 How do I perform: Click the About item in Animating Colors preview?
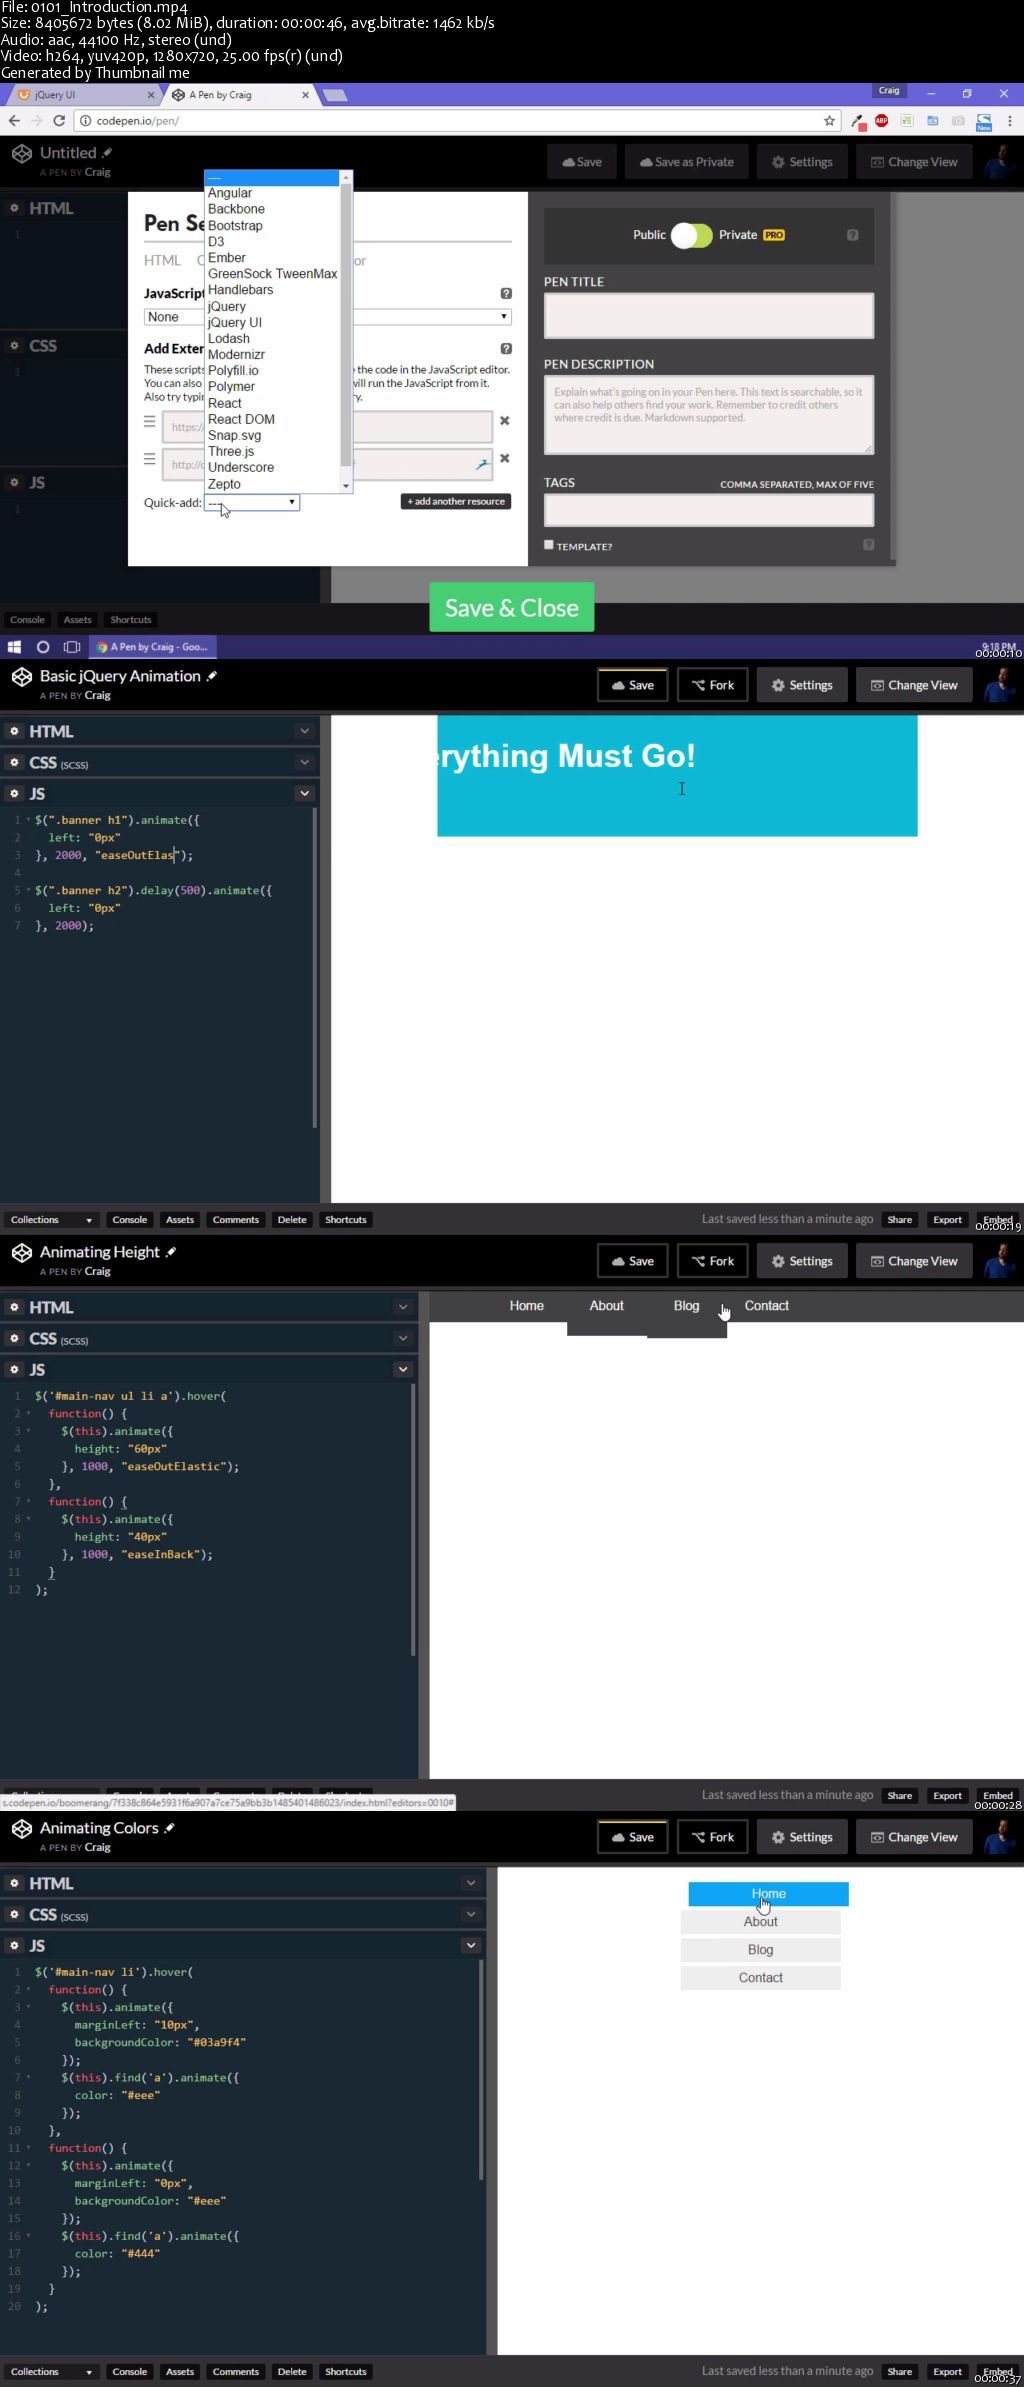(761, 1922)
